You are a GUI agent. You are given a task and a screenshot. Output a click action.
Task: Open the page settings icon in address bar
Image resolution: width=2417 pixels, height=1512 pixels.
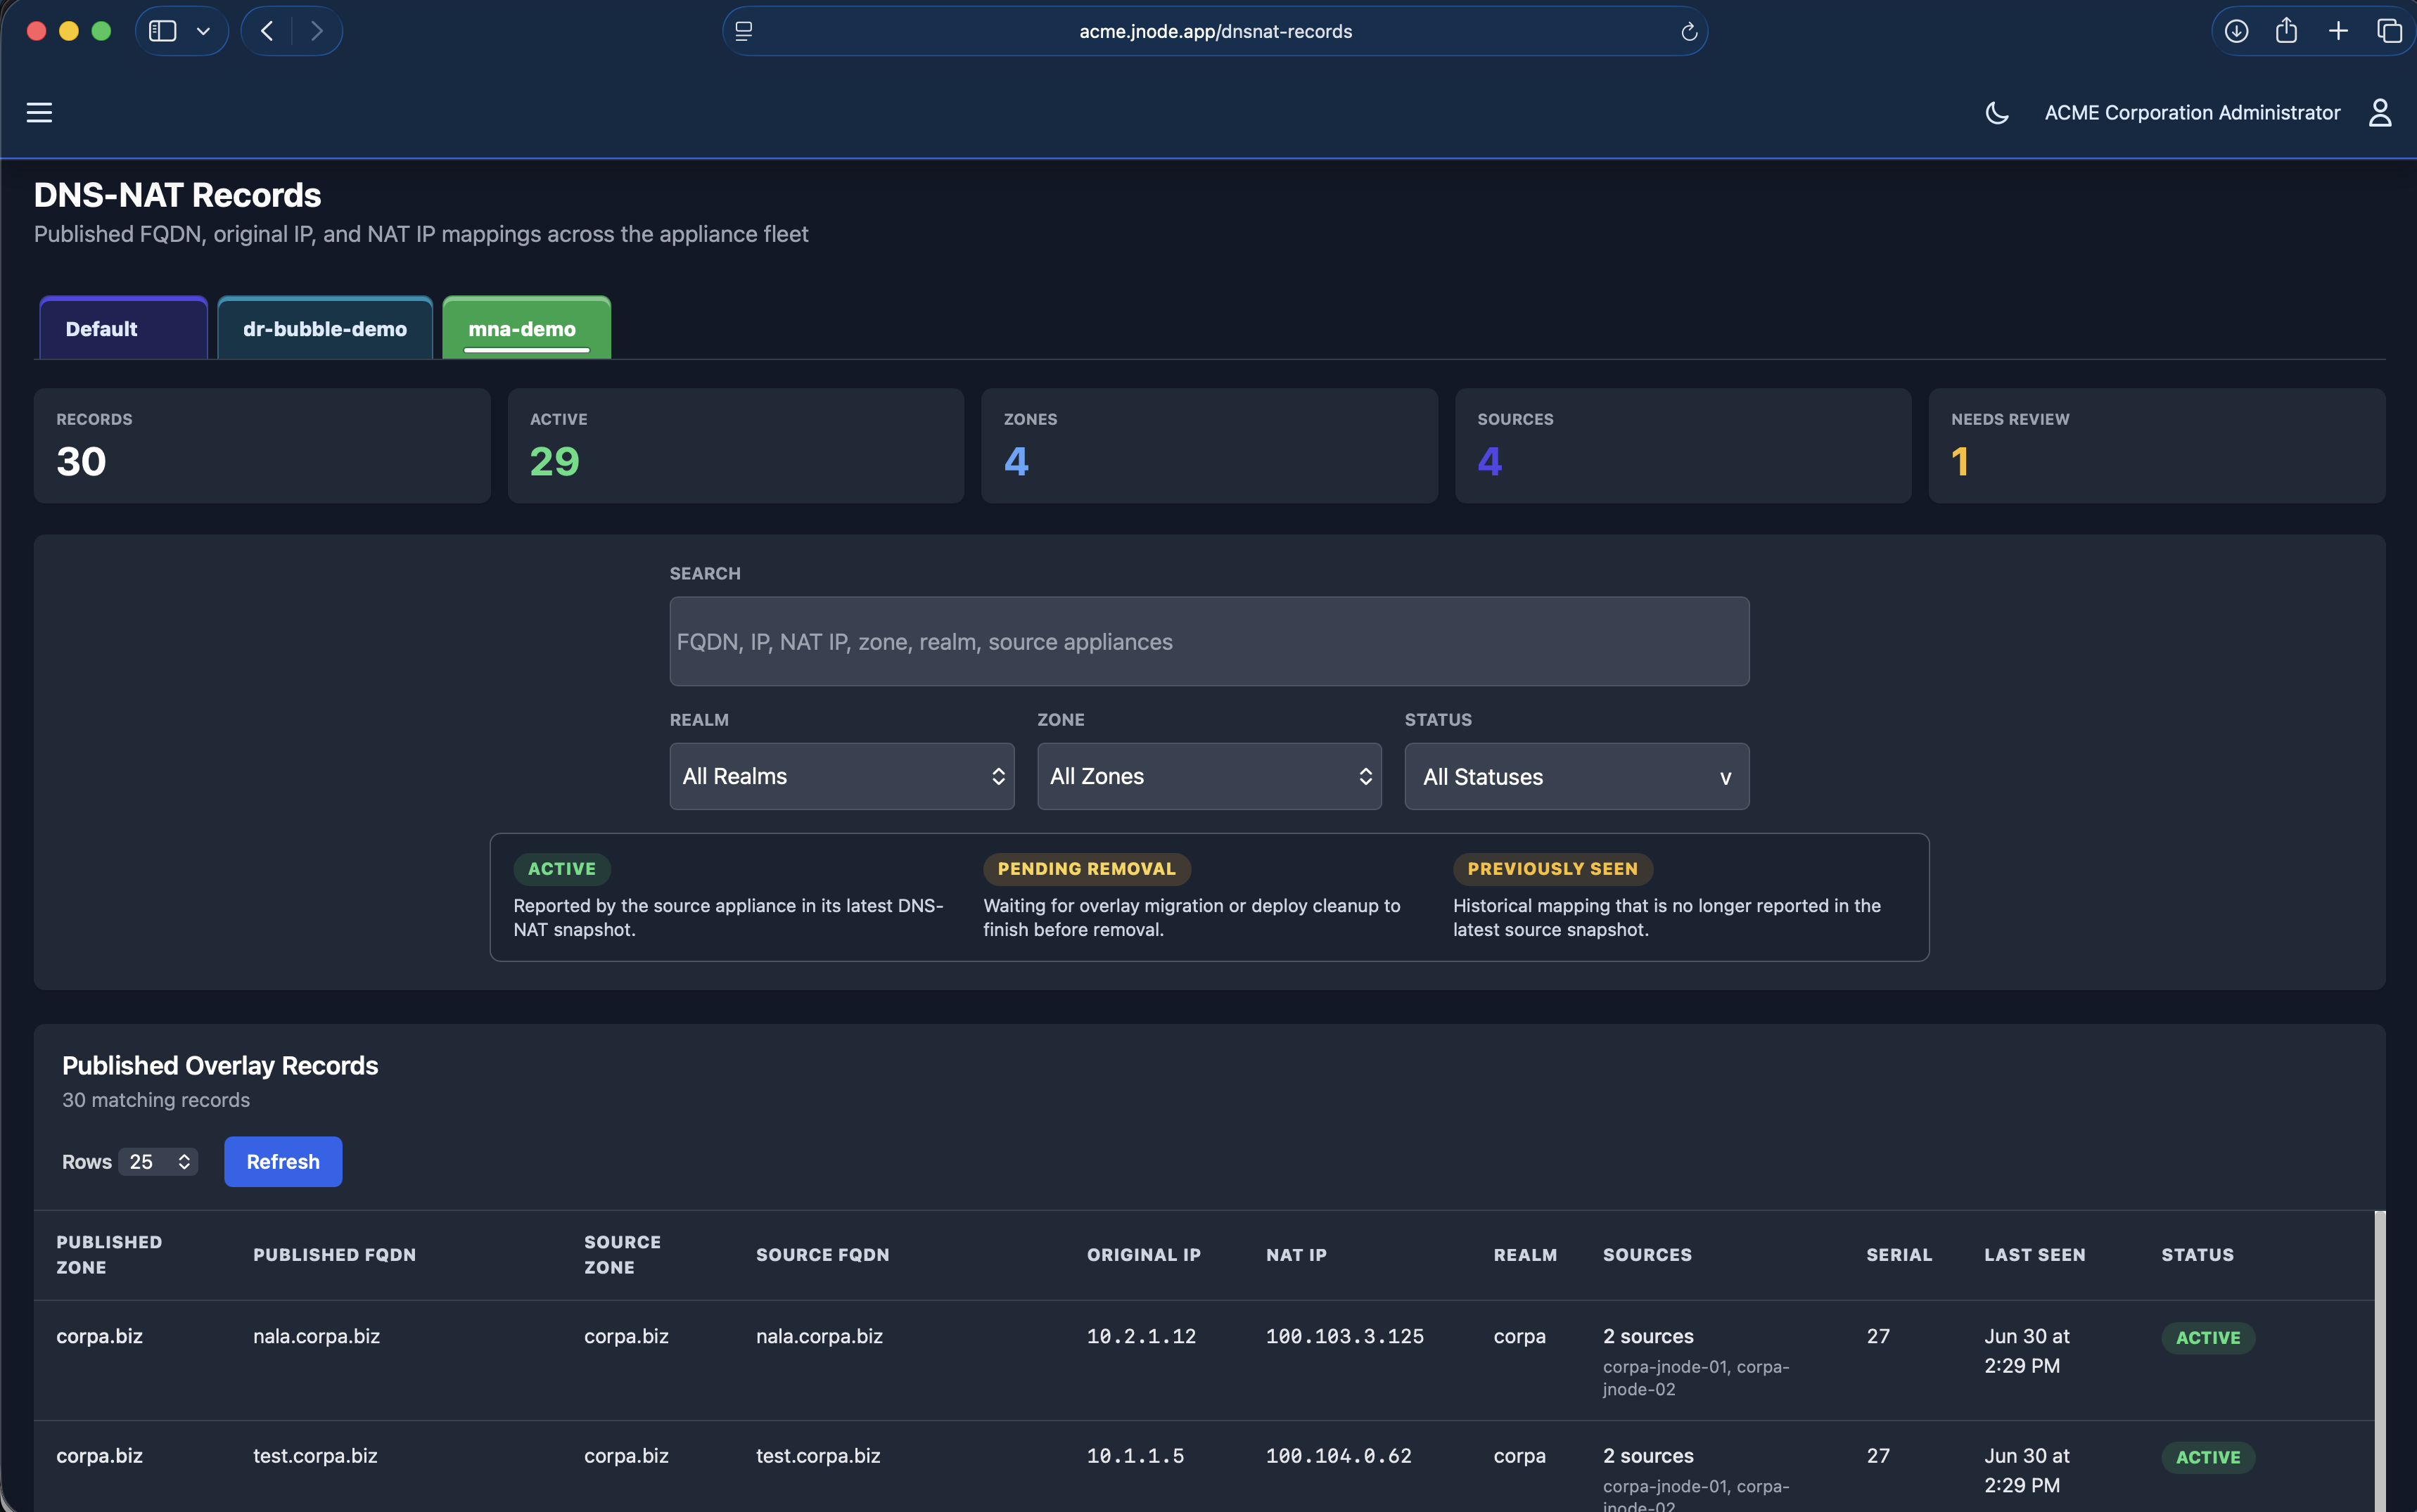(x=743, y=32)
